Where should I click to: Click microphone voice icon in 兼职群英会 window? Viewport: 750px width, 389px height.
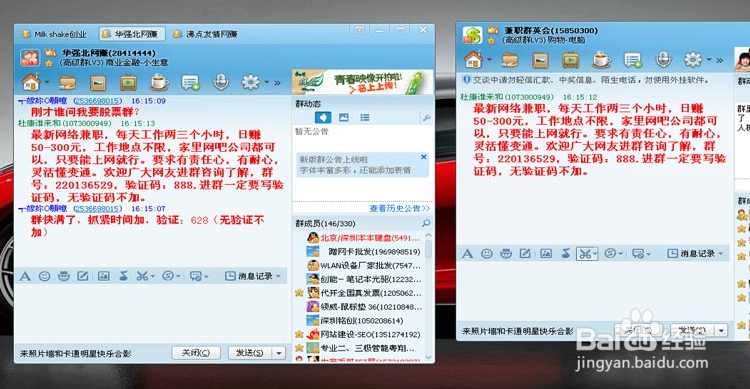click(663, 60)
